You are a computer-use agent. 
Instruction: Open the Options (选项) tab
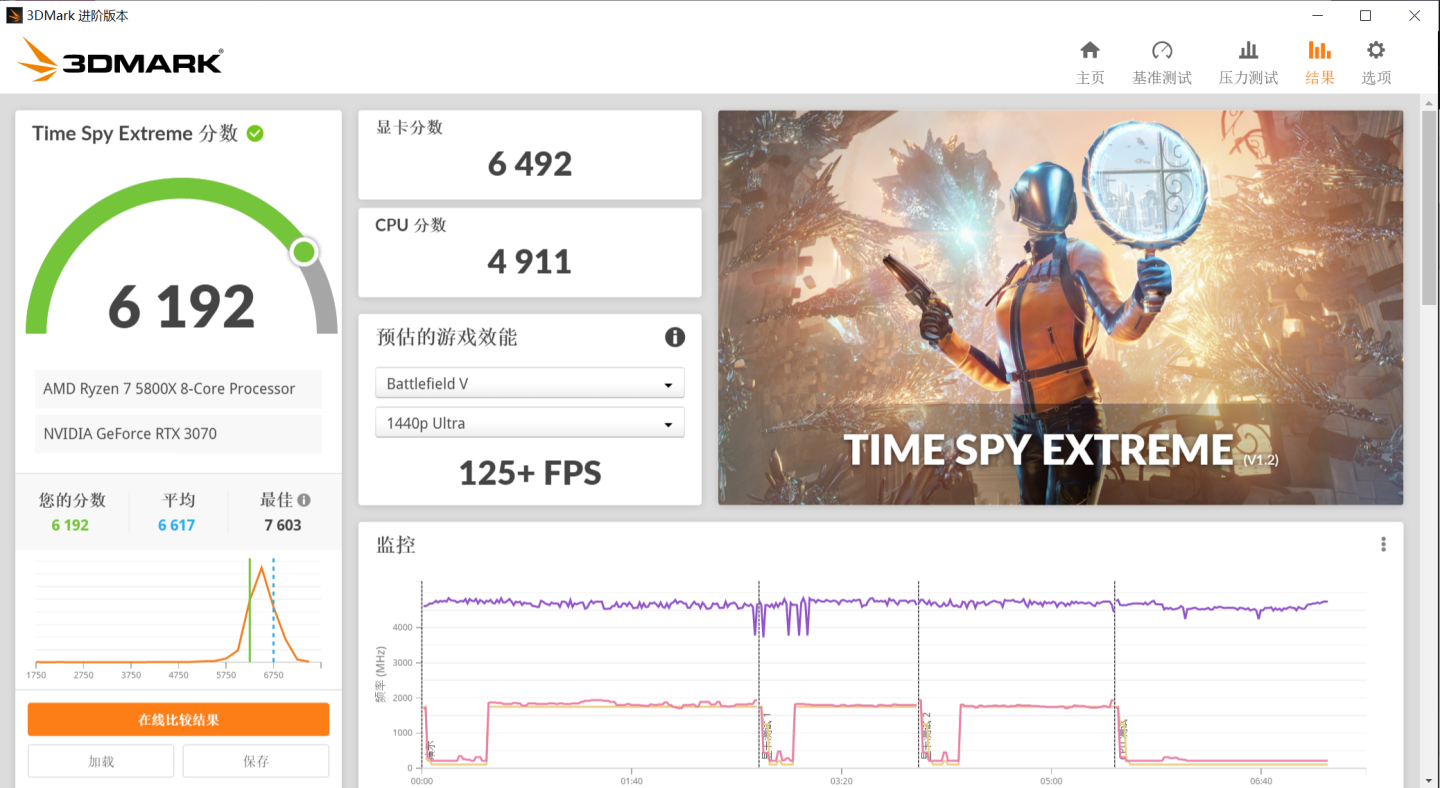1376,62
